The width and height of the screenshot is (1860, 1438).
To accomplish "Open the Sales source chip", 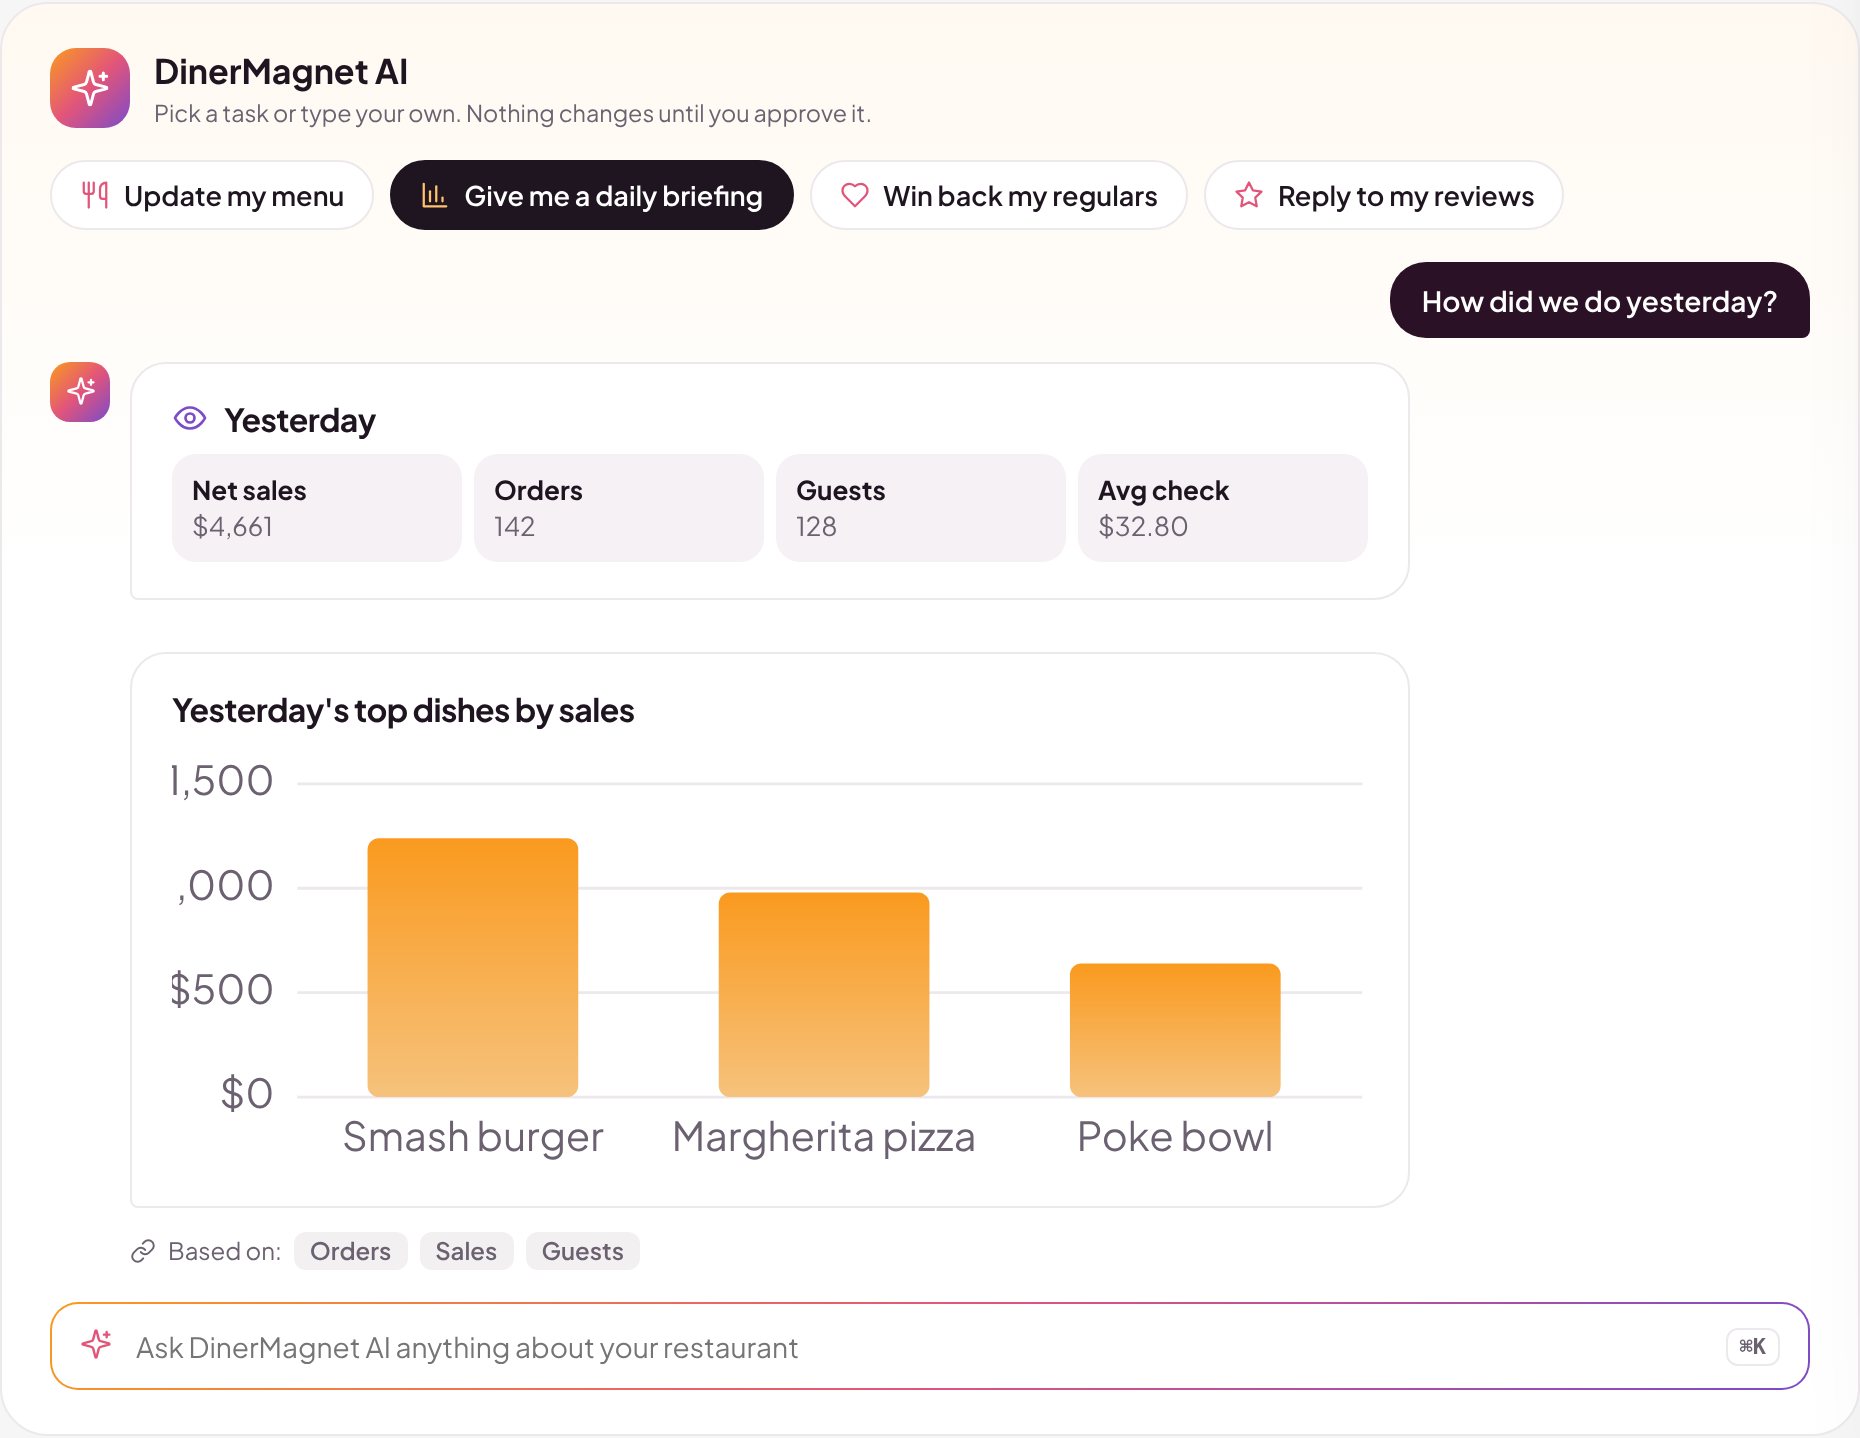I will pyautogui.click(x=466, y=1251).
